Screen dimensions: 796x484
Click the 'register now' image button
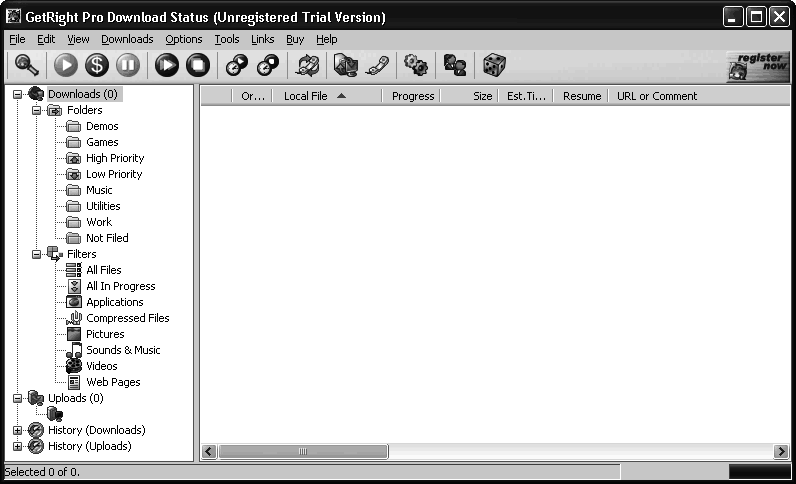pyautogui.click(x=757, y=65)
